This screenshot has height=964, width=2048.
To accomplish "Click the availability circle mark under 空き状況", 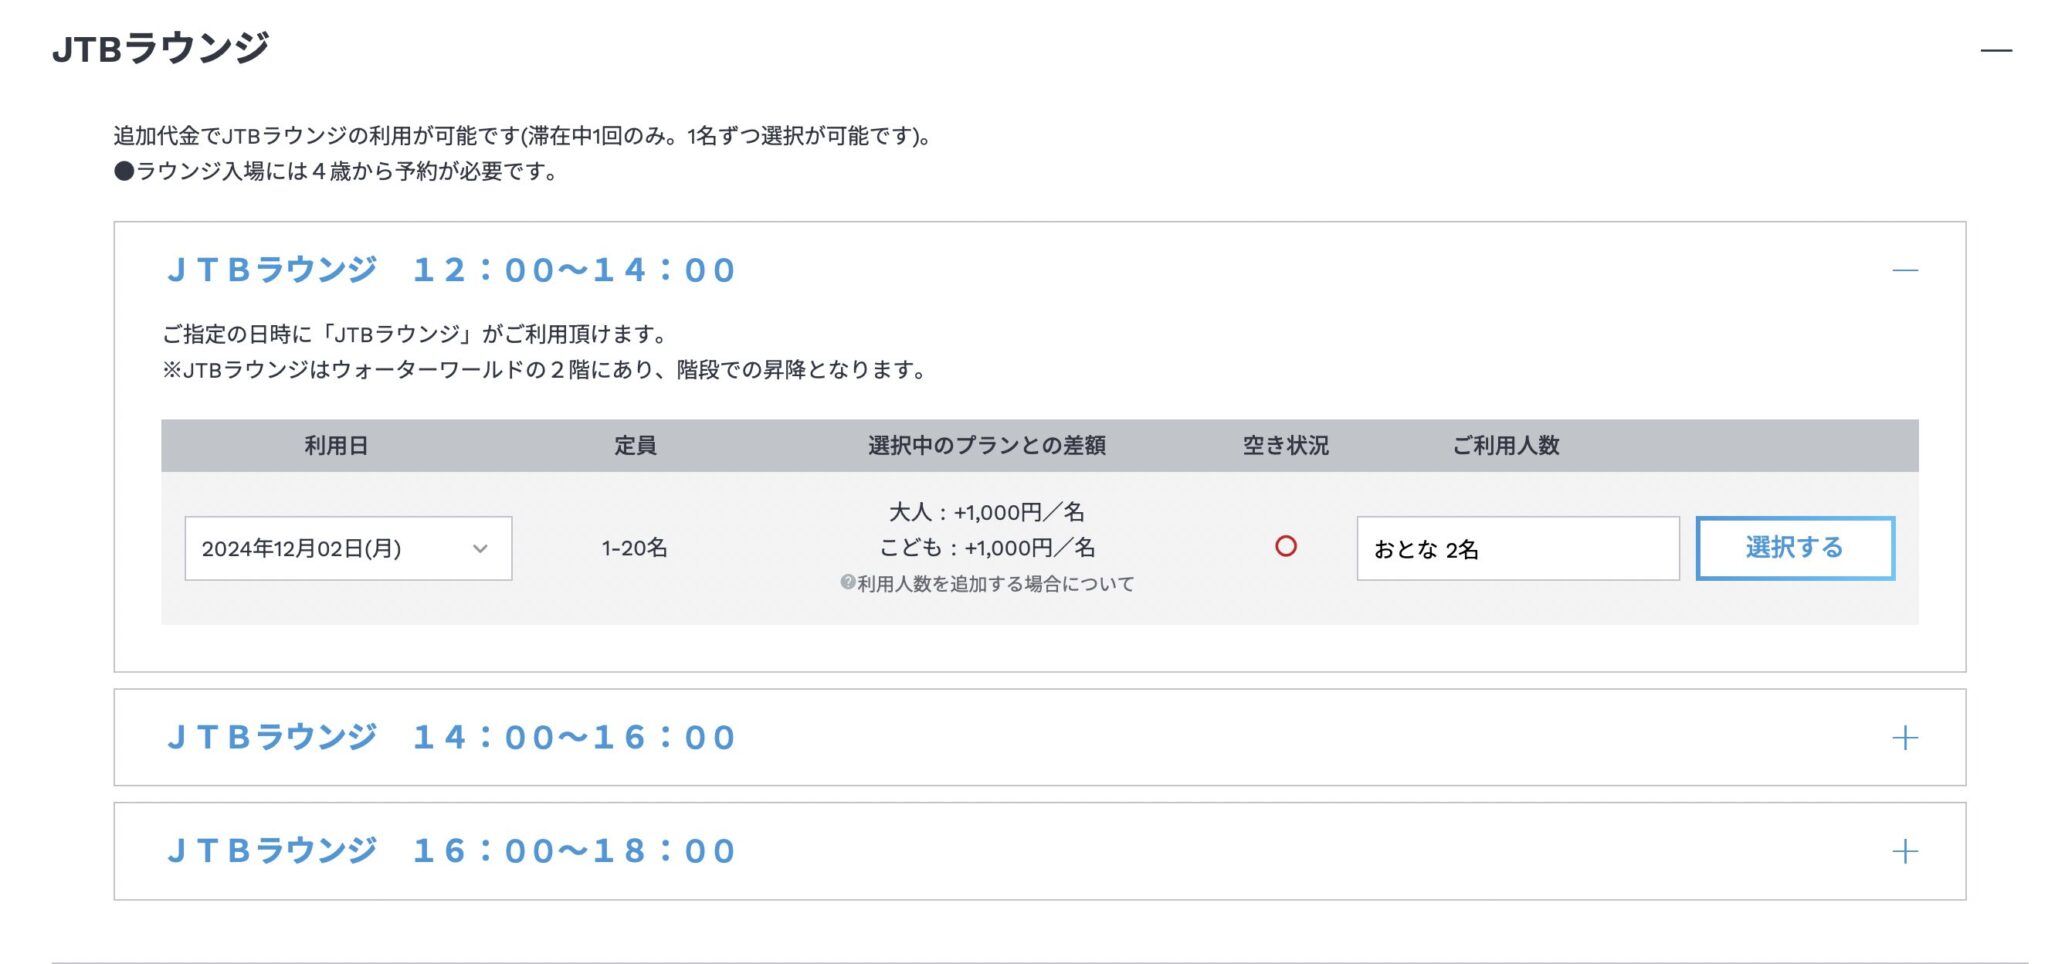I will point(1285,547).
